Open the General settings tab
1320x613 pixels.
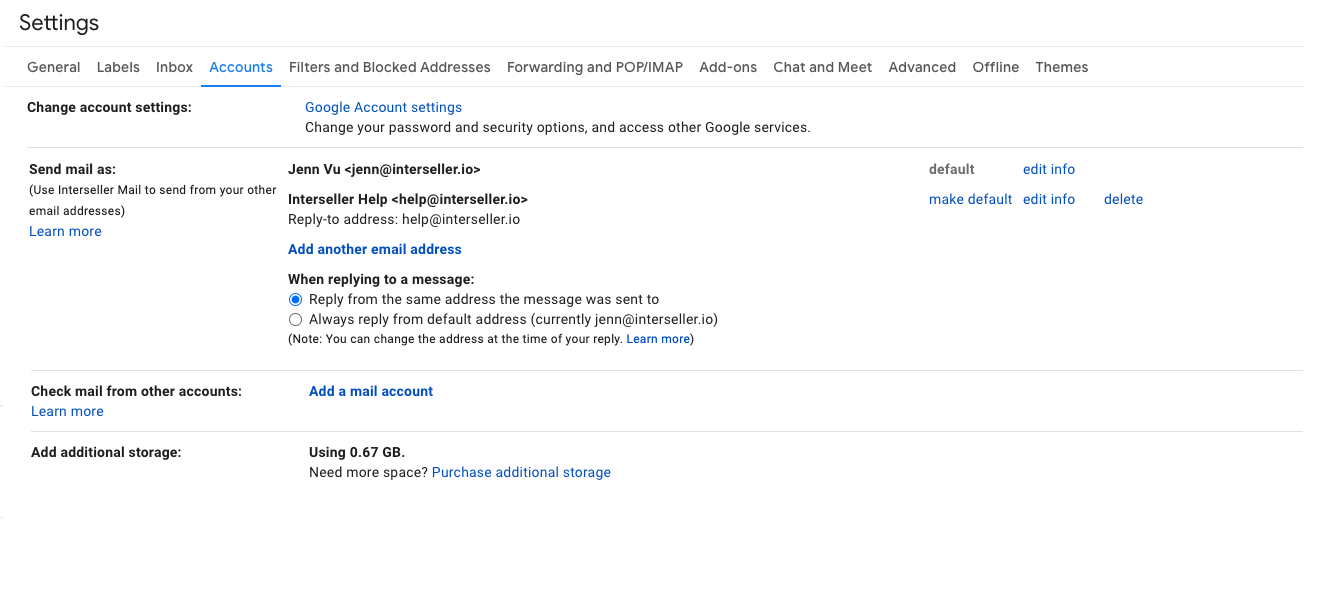[x=54, y=67]
